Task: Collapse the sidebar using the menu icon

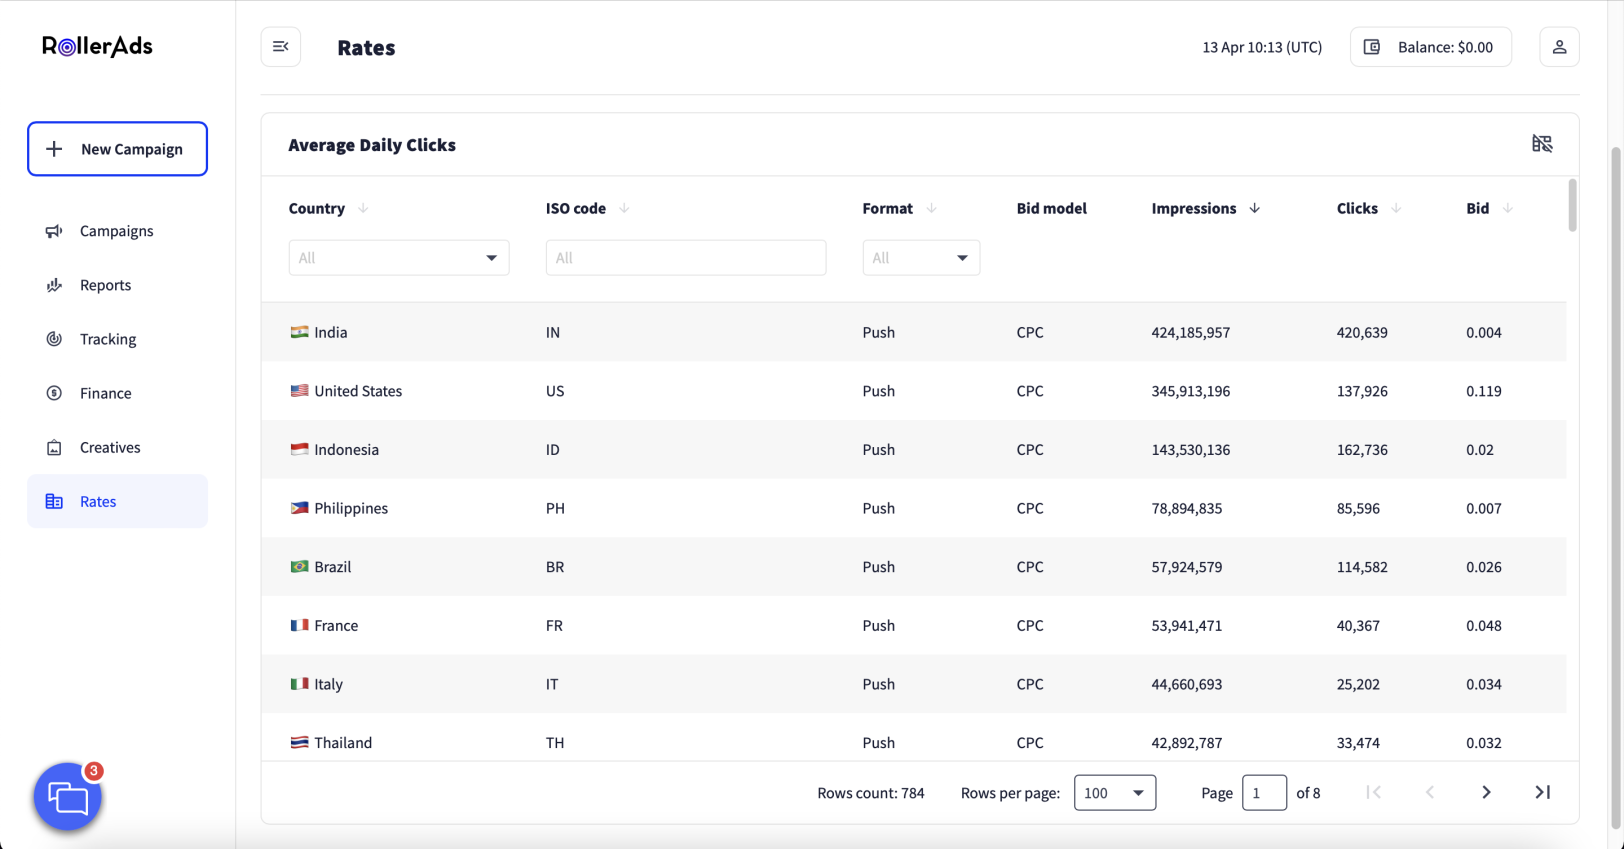Action: pyautogui.click(x=281, y=47)
